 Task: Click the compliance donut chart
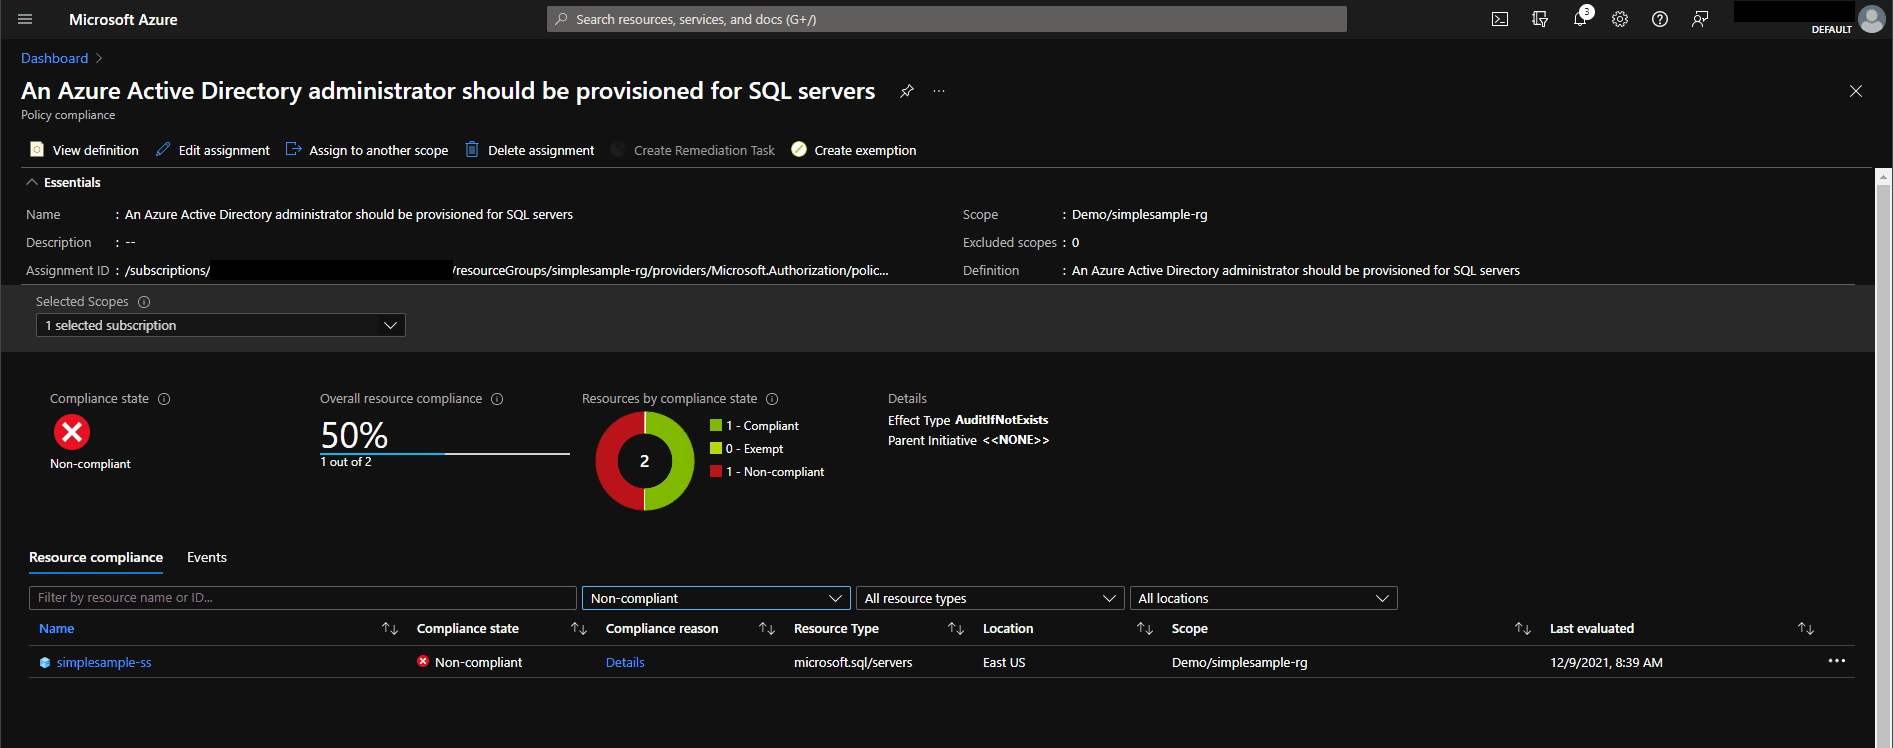click(645, 461)
